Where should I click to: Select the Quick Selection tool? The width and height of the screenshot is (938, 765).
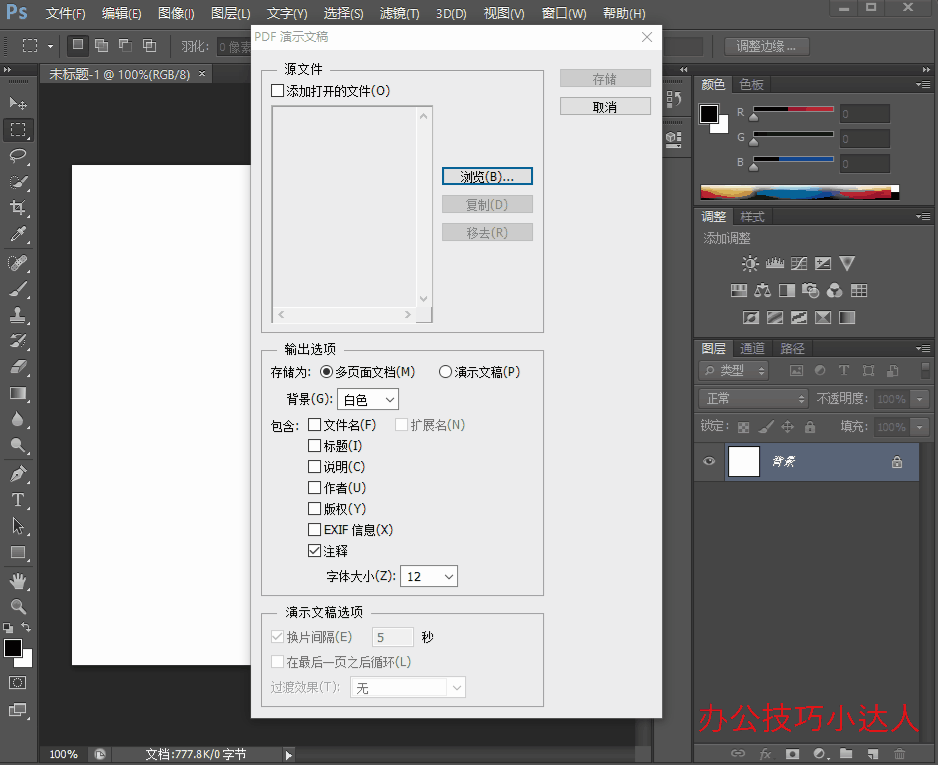pyautogui.click(x=18, y=182)
